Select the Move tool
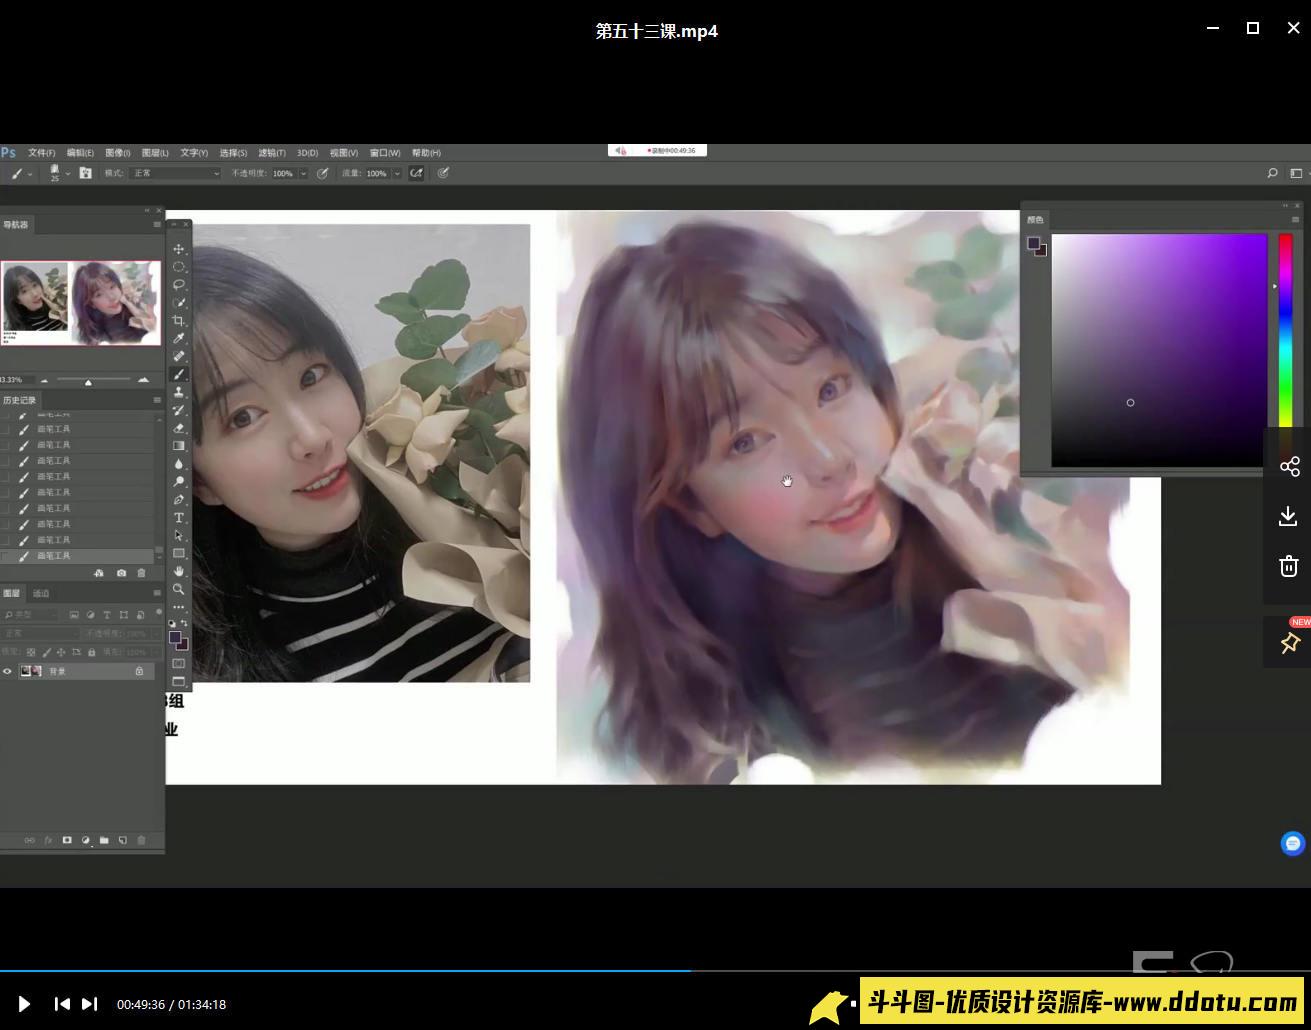The height and width of the screenshot is (1030, 1311). point(179,249)
